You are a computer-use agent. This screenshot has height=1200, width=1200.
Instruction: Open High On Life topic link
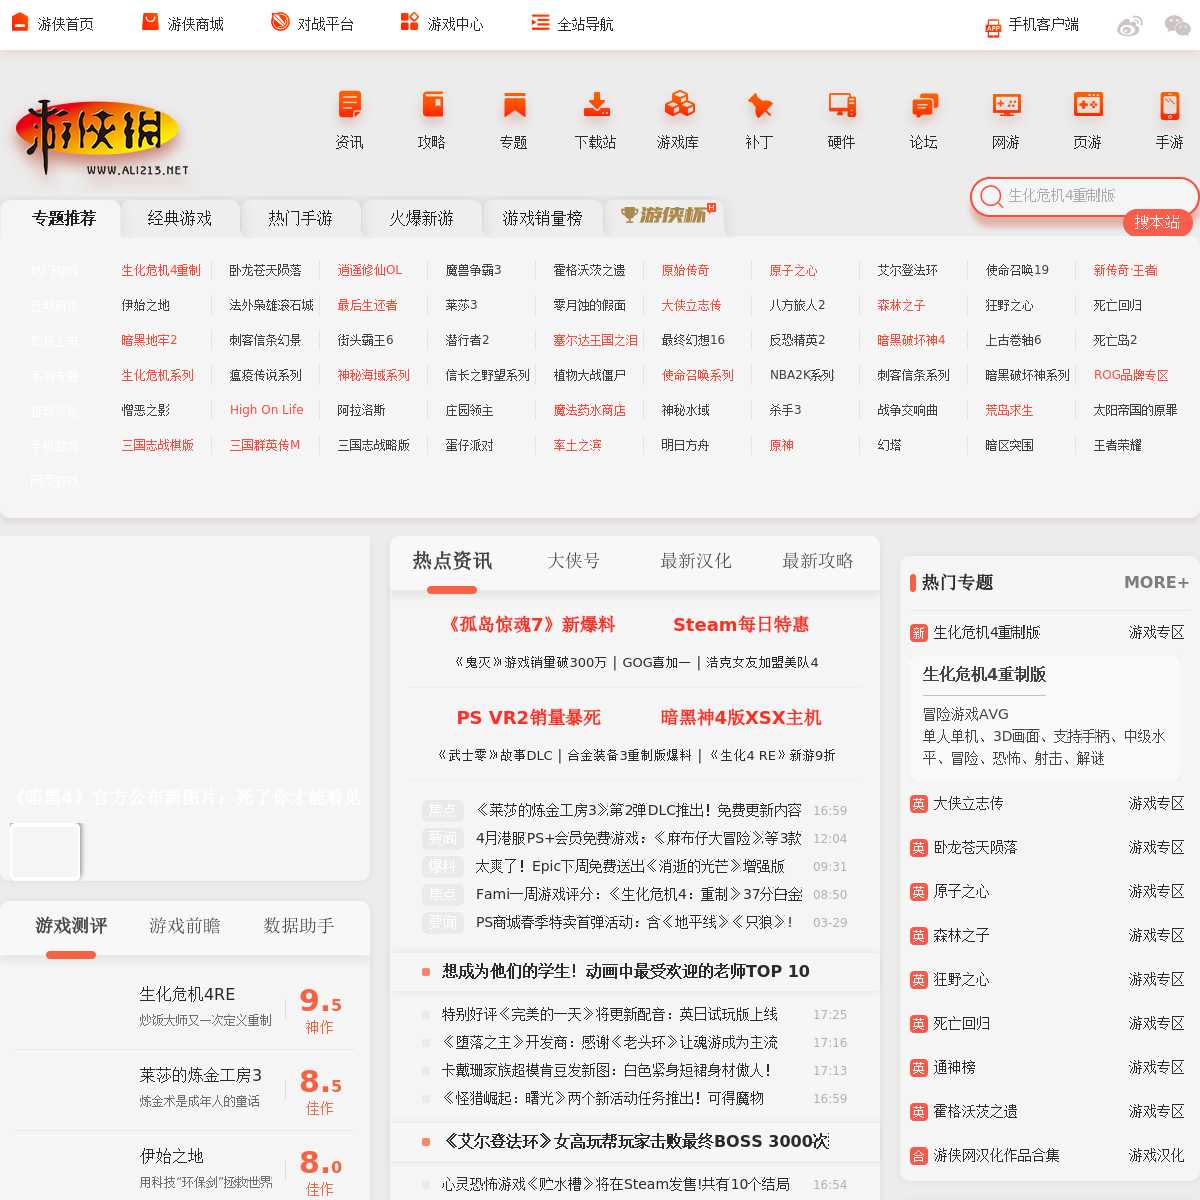point(266,410)
